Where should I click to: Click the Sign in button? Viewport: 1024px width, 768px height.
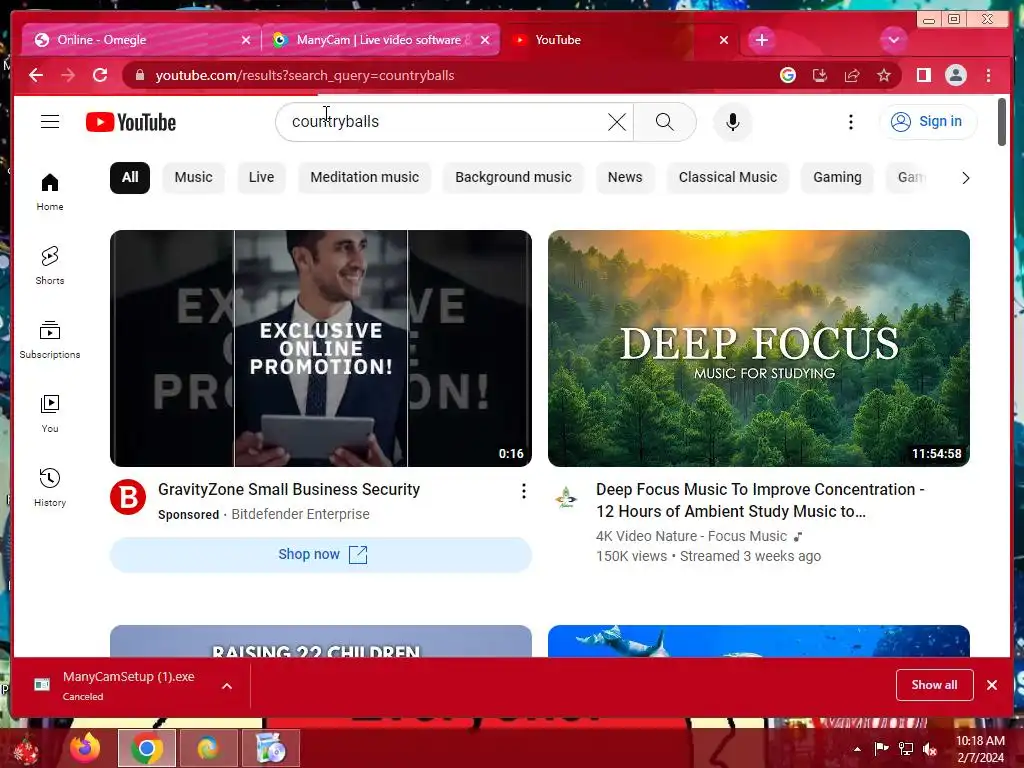pos(928,121)
